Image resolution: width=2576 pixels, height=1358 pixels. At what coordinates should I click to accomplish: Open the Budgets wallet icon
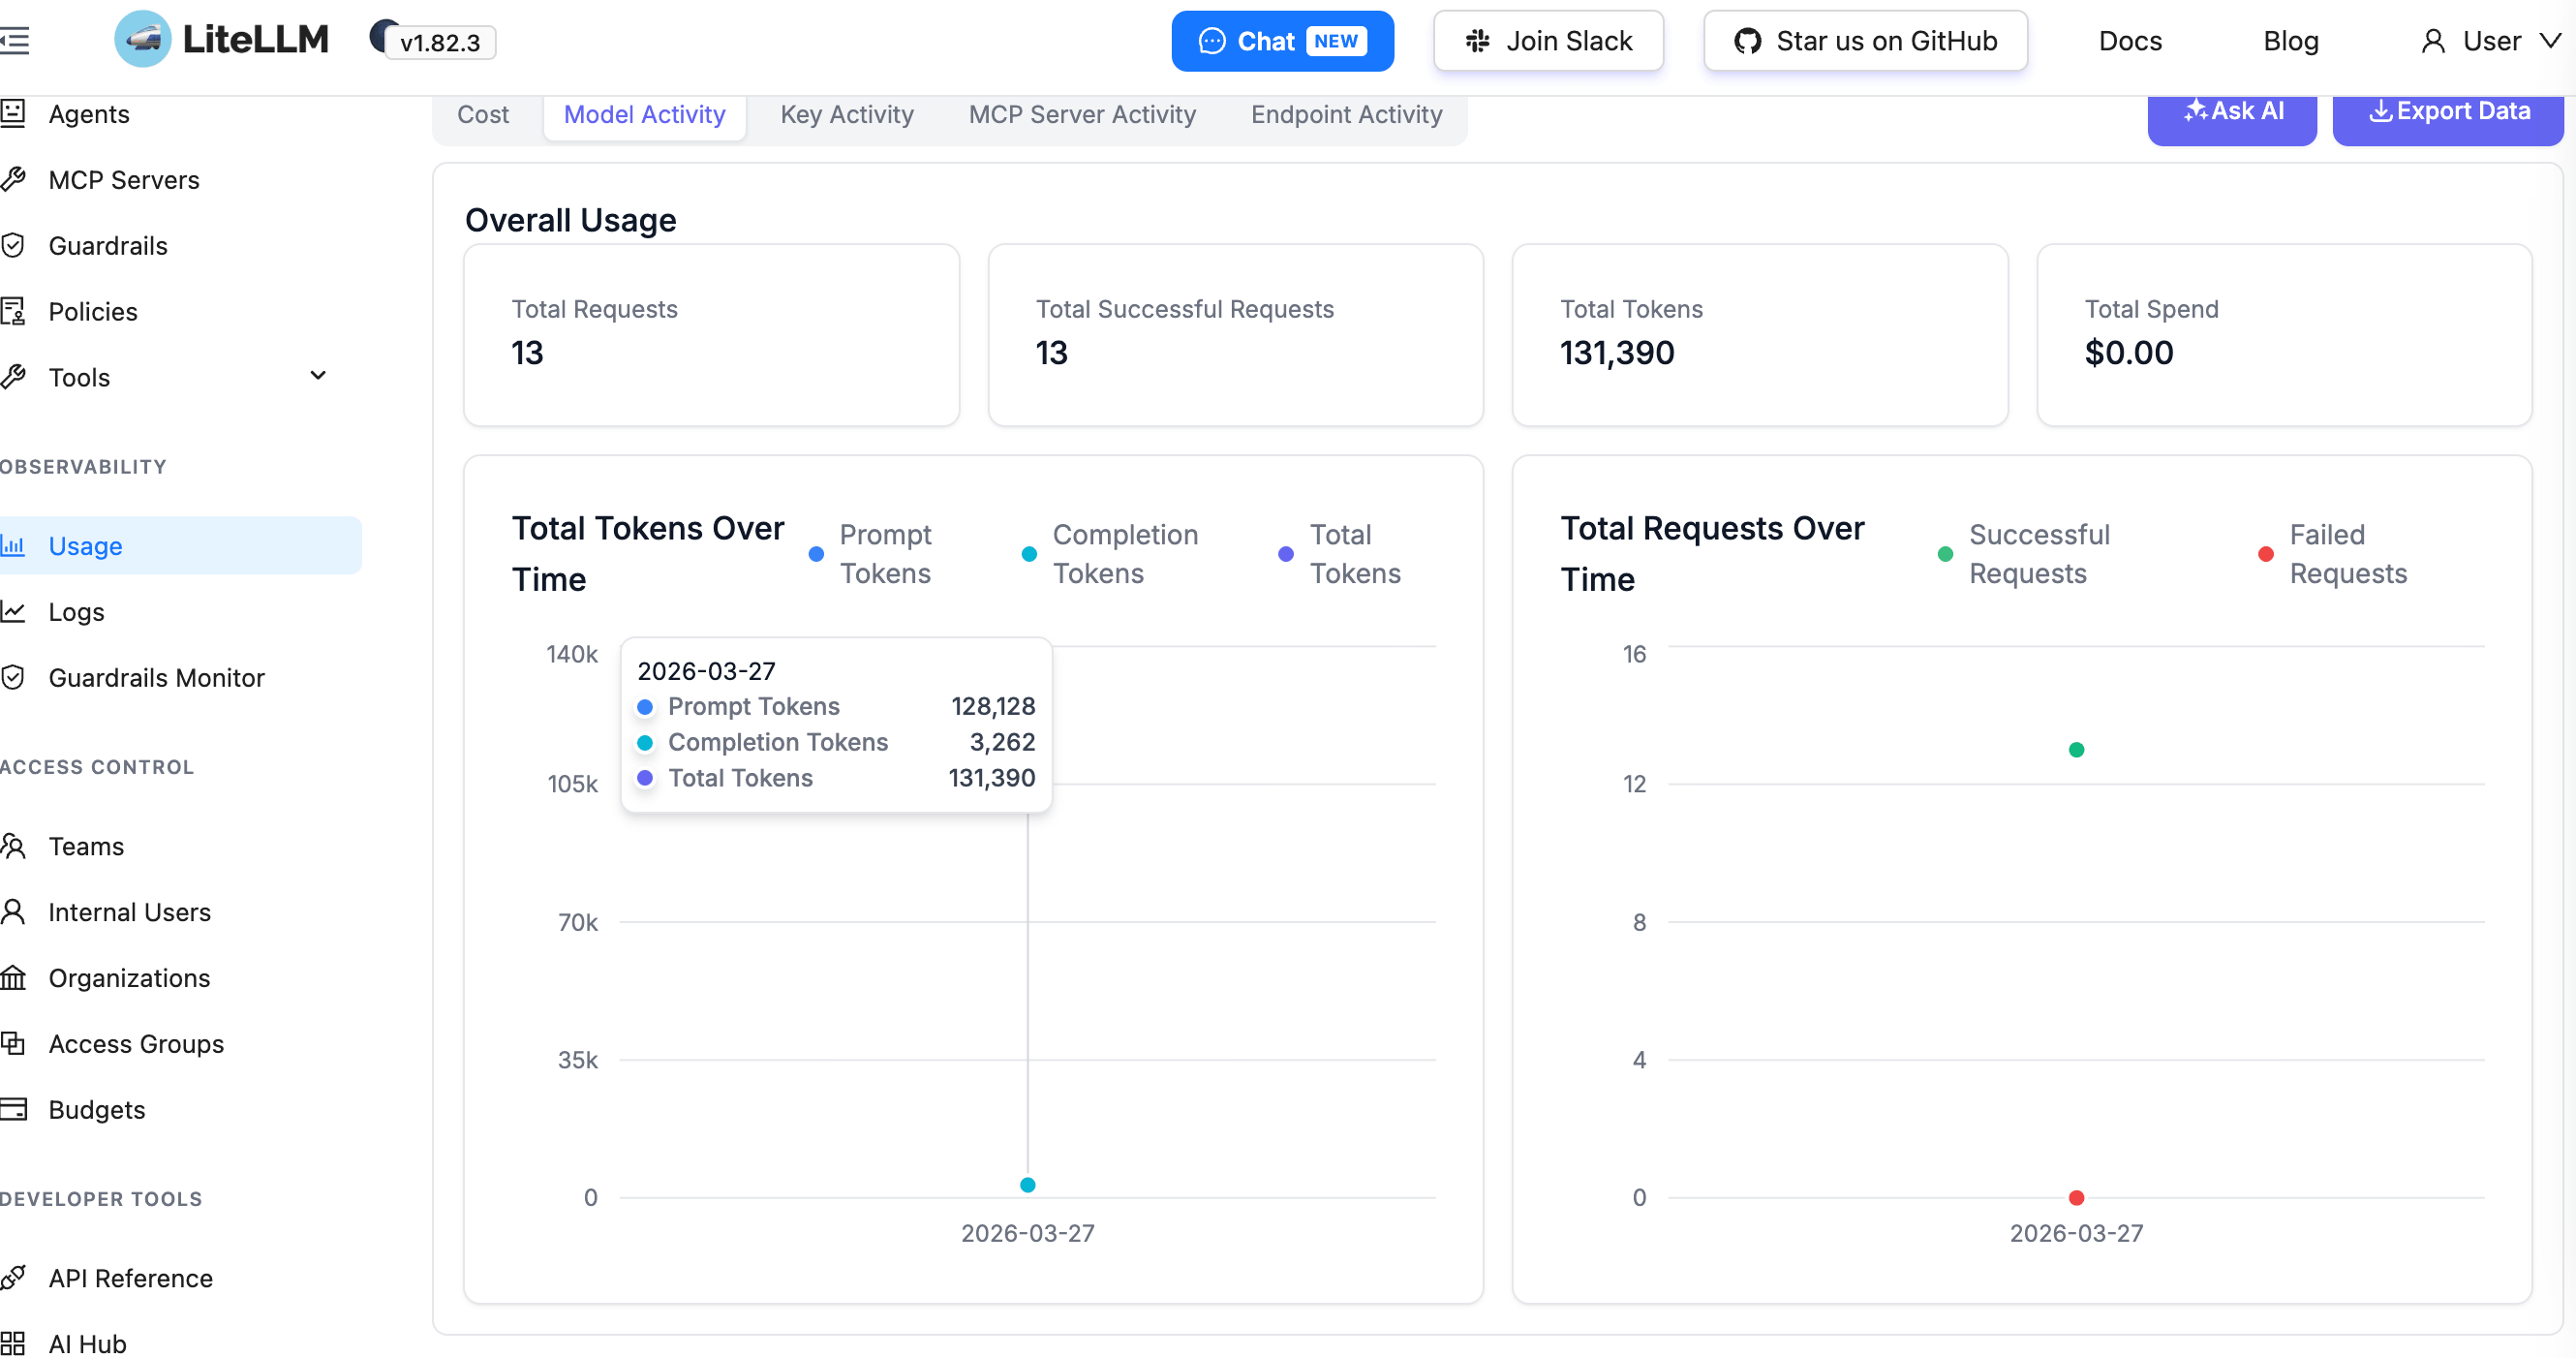(x=13, y=1110)
